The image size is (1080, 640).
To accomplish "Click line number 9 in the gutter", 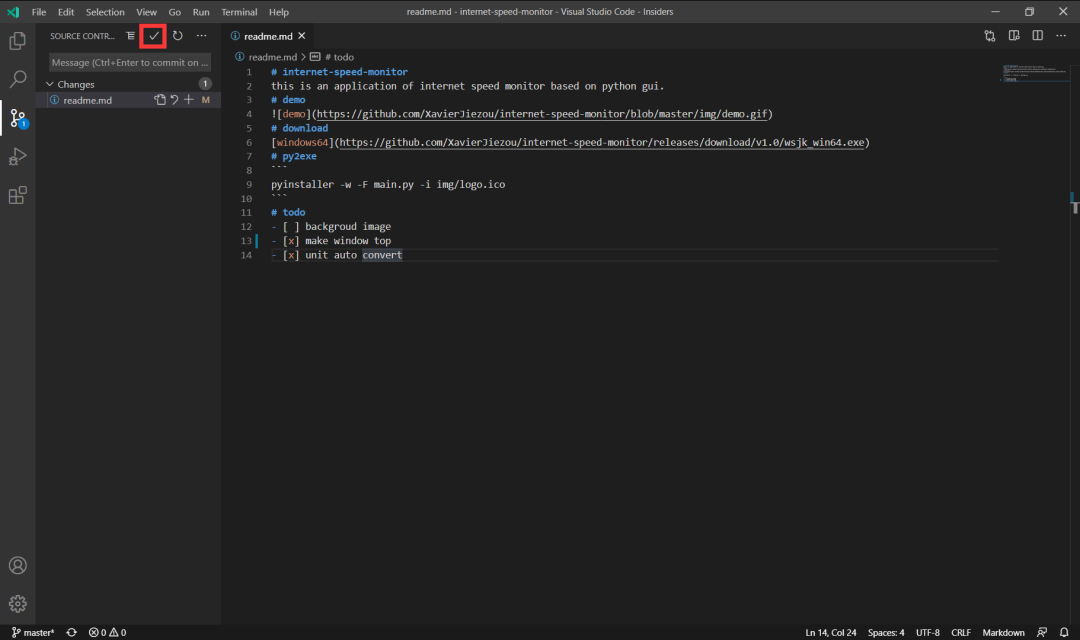I will pyautogui.click(x=249, y=185).
